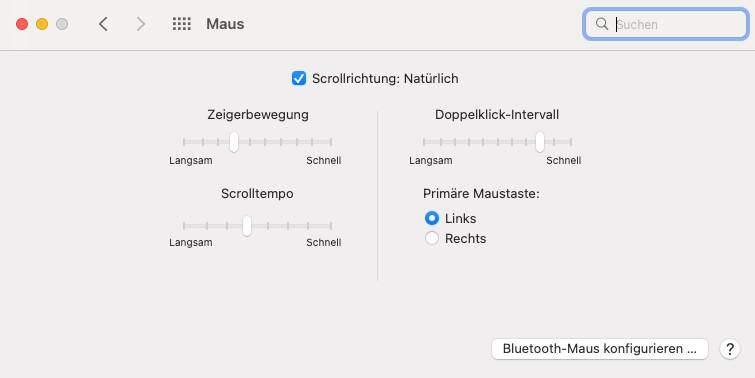Uncheck Scrollrichtung: Natürlich checkbox

point(299,78)
